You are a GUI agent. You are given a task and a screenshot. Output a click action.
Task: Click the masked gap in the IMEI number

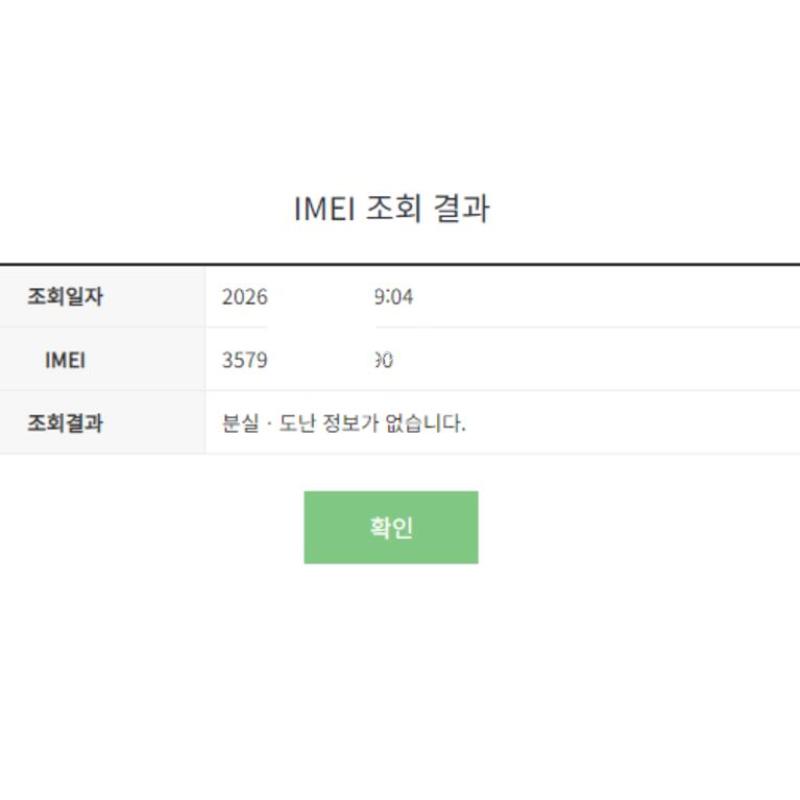click(320, 361)
